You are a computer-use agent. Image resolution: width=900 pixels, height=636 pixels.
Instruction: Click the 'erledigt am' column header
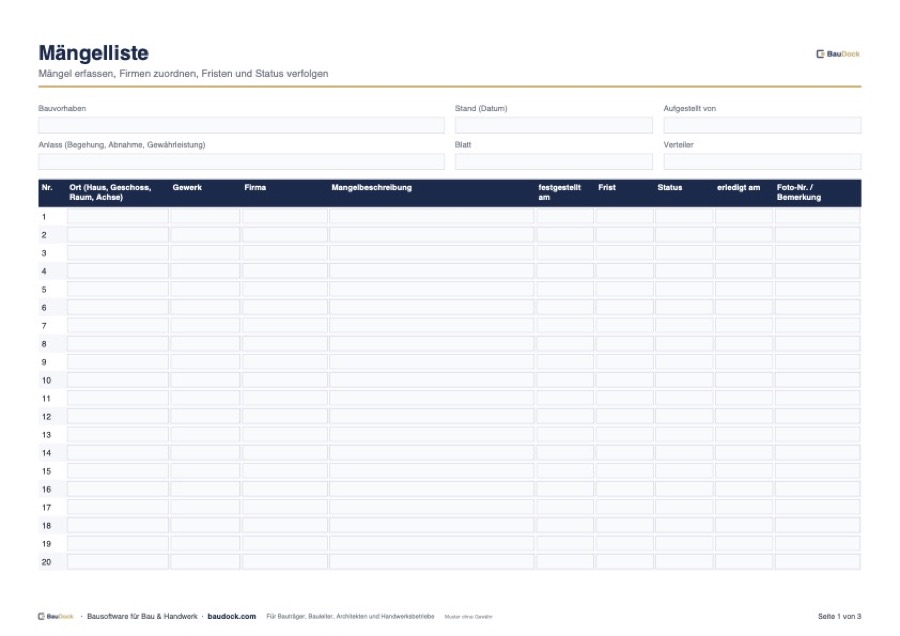click(739, 188)
